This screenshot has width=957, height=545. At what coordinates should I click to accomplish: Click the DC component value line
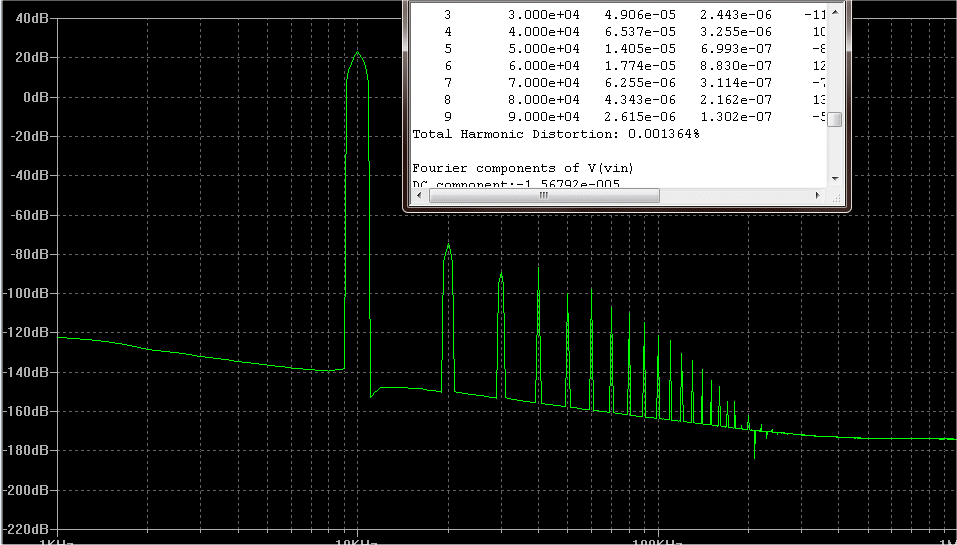pos(516,184)
